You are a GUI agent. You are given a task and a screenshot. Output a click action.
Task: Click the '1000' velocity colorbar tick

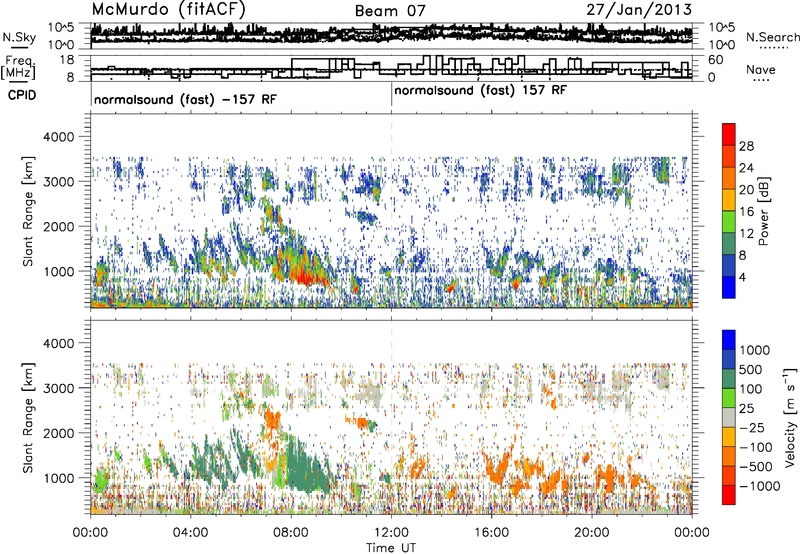coord(754,350)
